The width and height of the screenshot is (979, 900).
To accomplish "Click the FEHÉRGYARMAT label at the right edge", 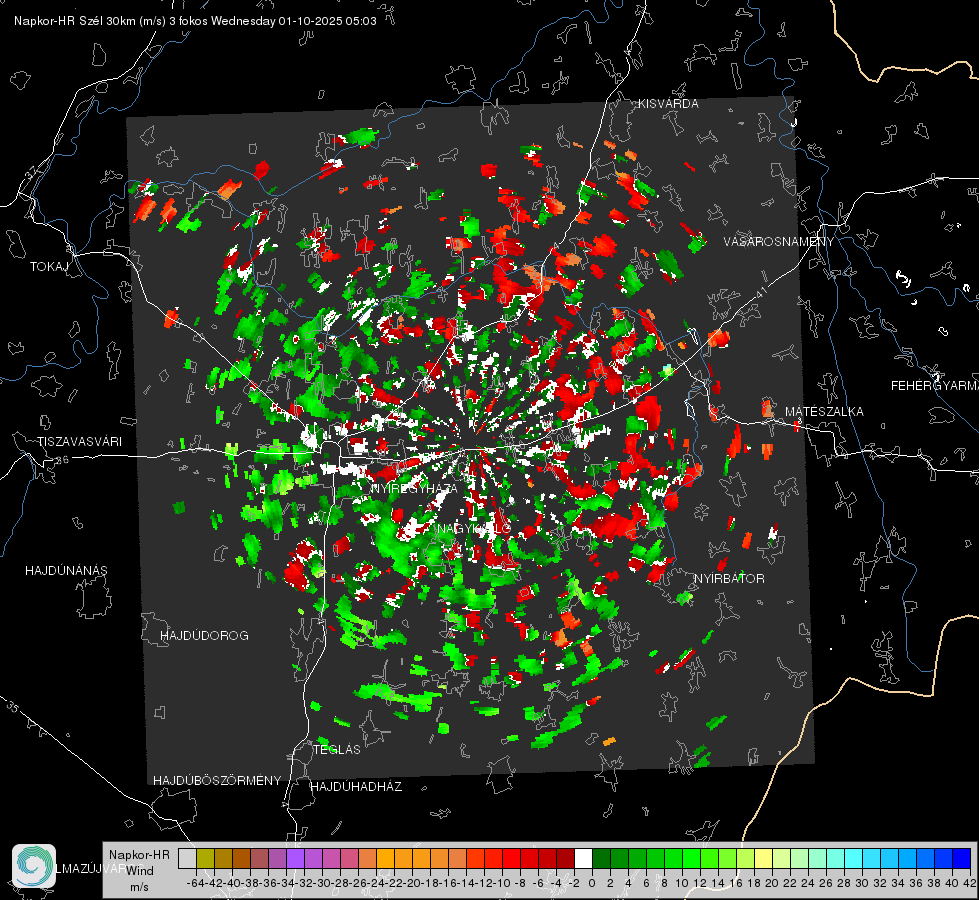I will click(x=935, y=386).
